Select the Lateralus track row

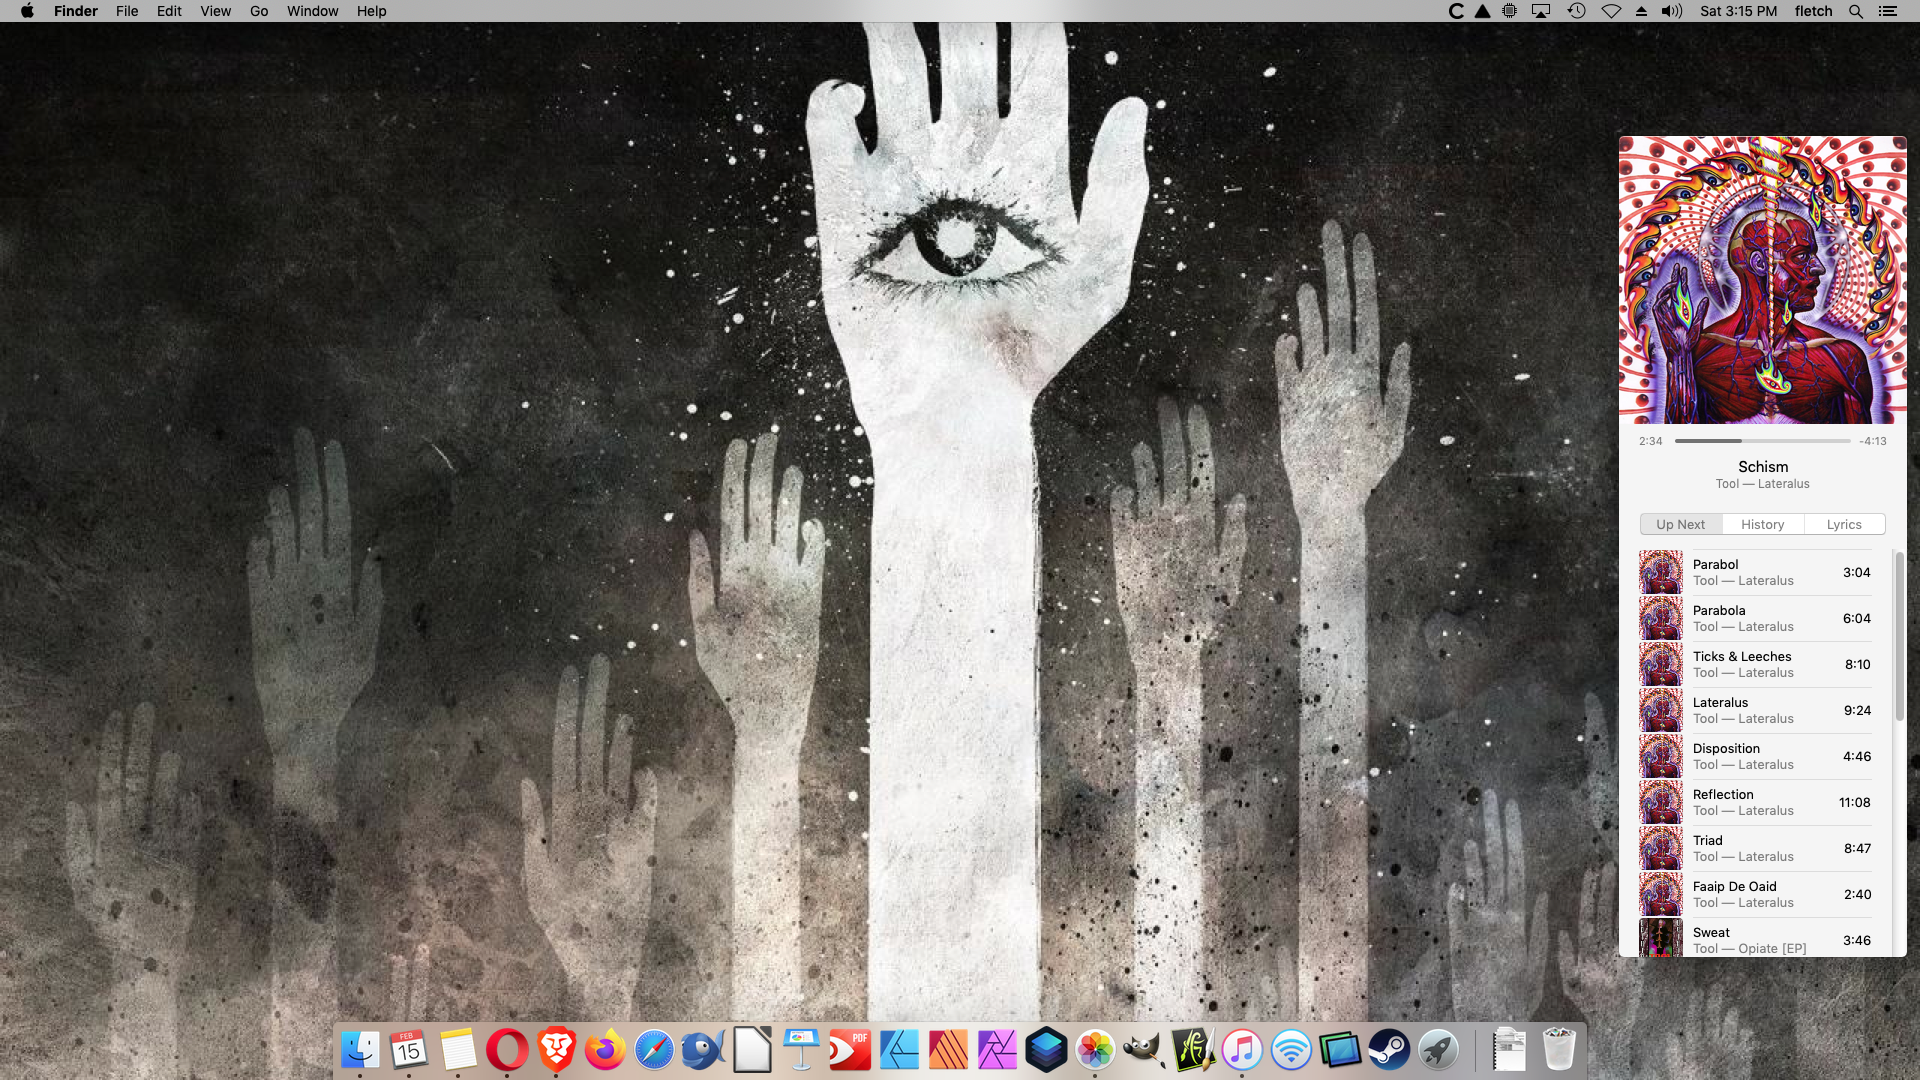(1756, 710)
